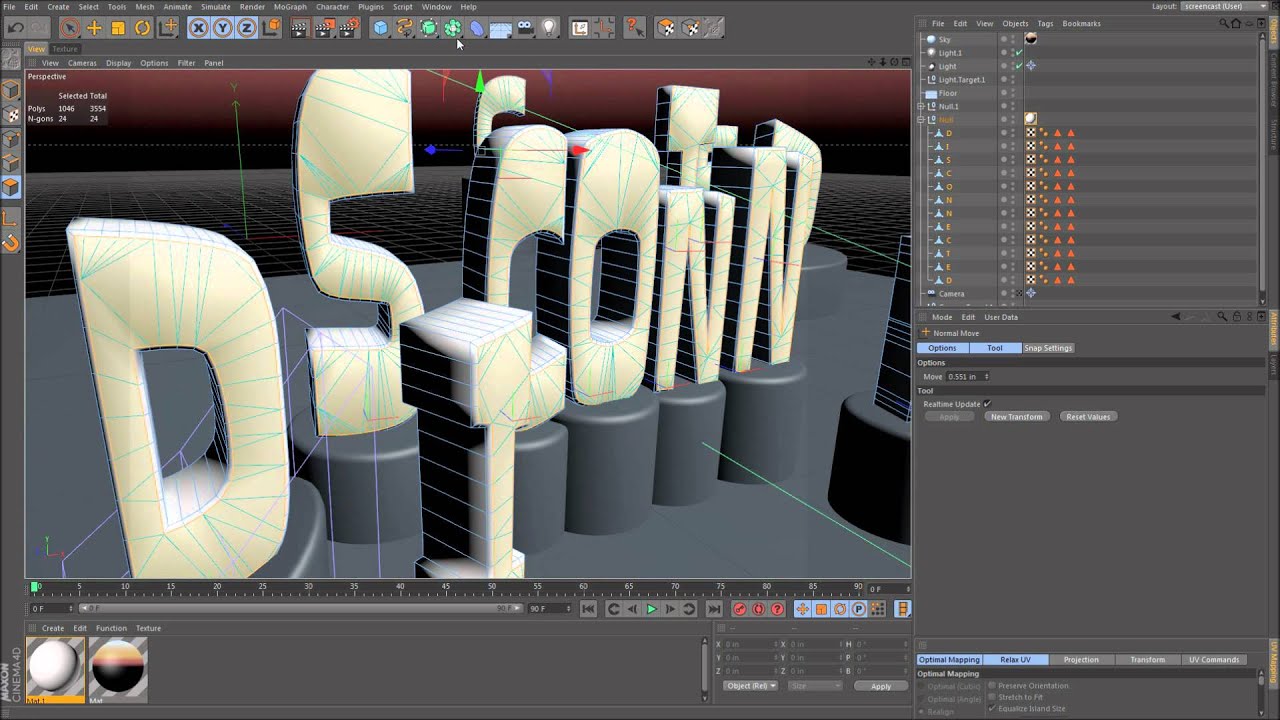Open the deformer objects icon

[477, 28]
